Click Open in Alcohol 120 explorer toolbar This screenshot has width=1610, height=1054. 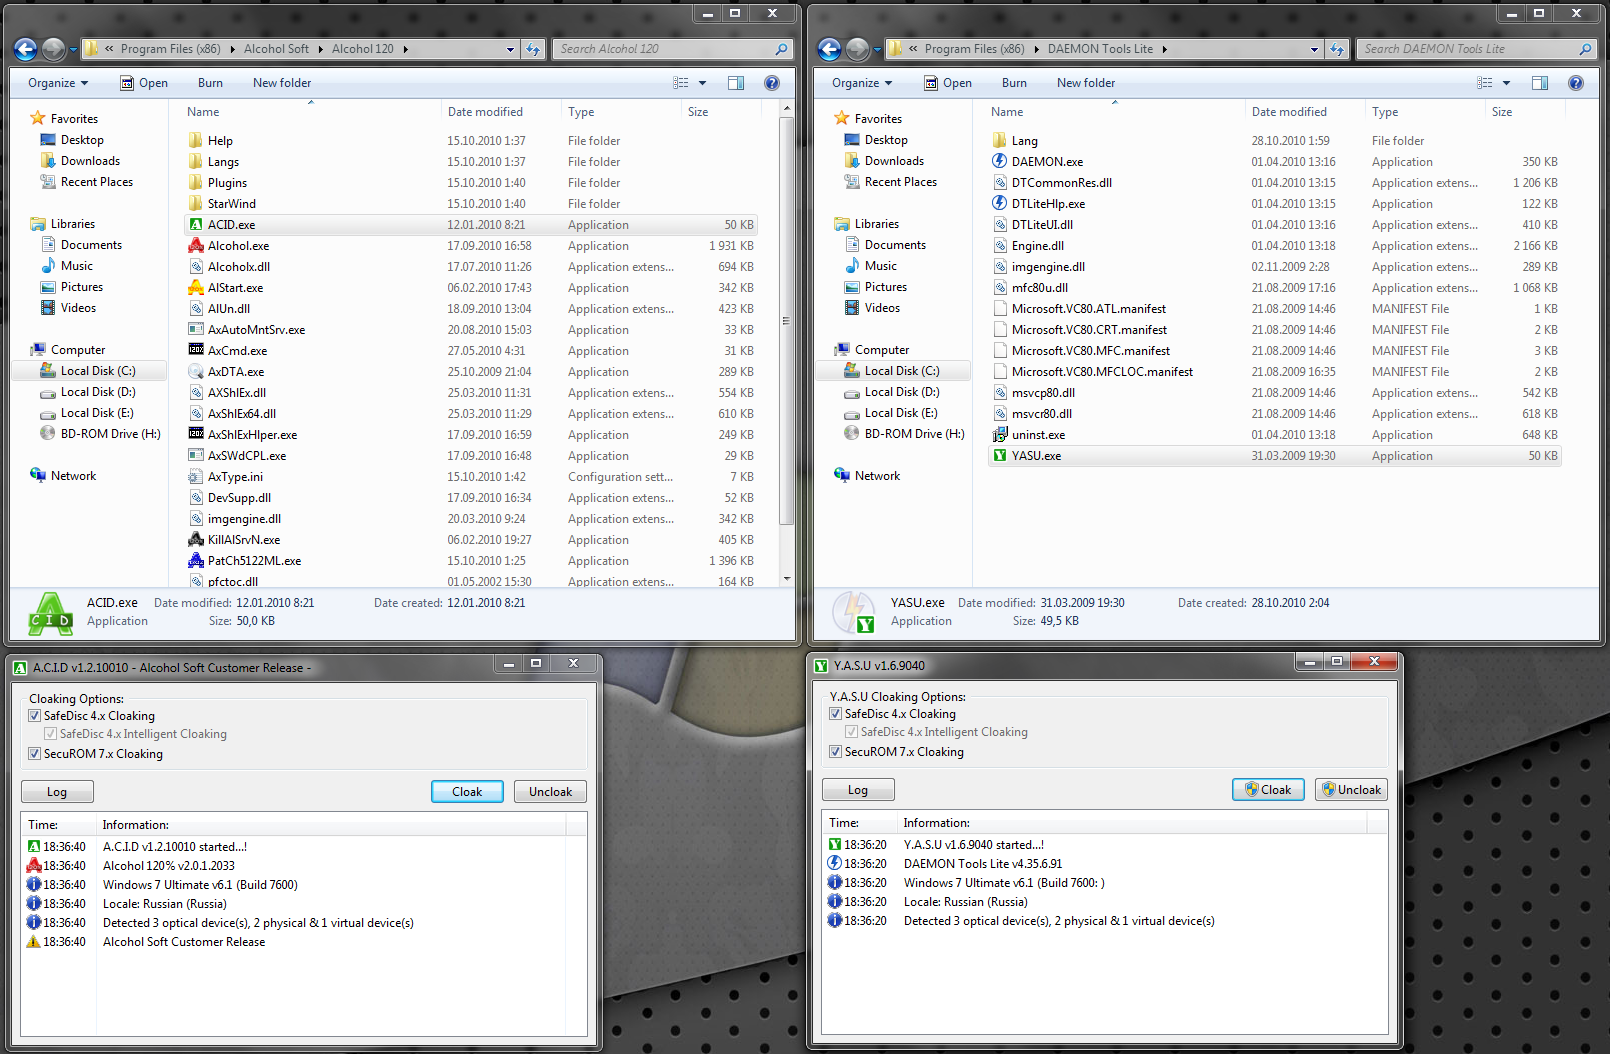pos(144,83)
